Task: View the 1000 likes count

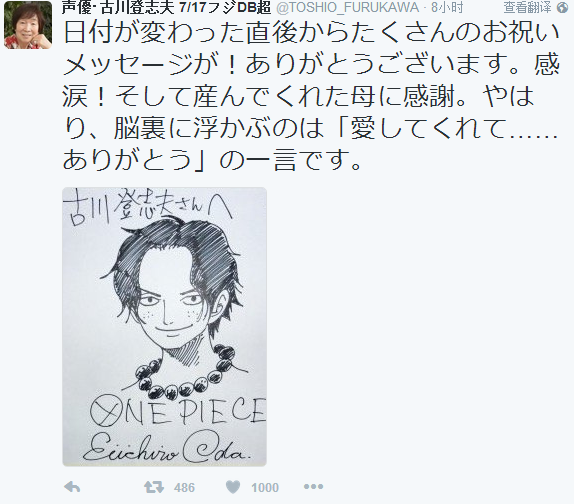Action: 265,488
